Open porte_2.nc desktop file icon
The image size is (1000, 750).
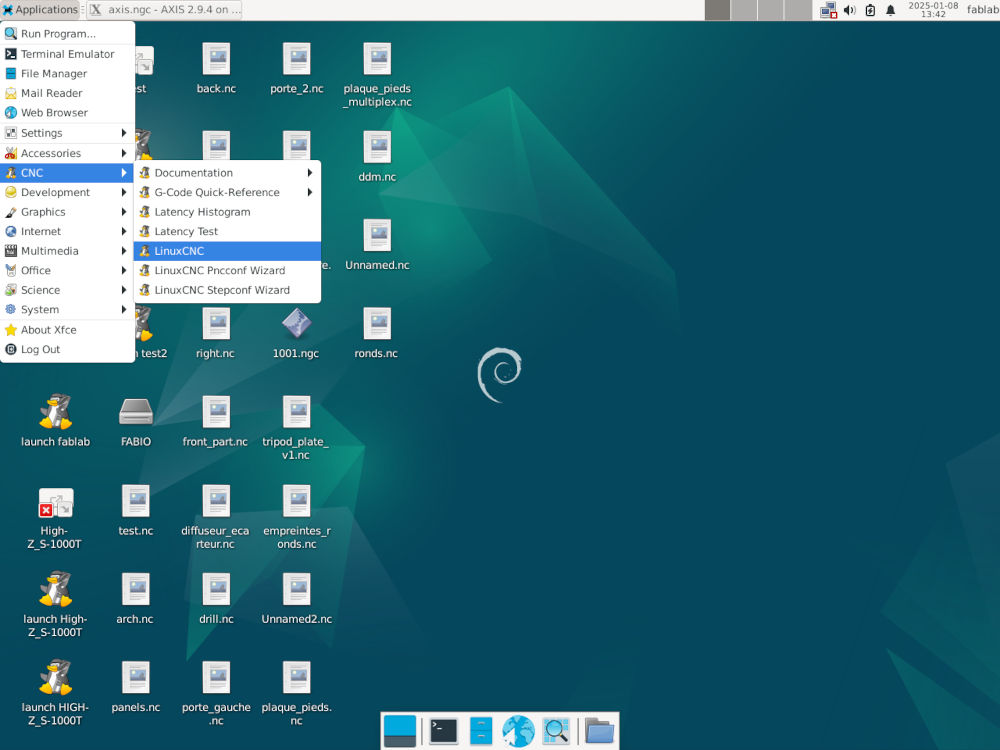pos(297,59)
